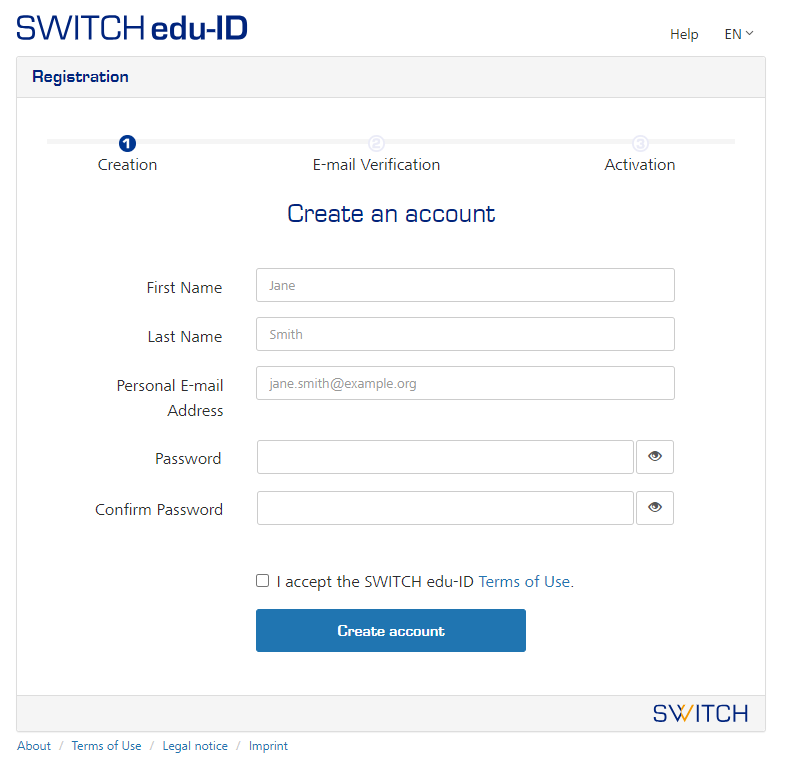788x766 pixels.
Task: Accept the SWITCH edu-ID Terms checkbox
Action: click(263, 580)
